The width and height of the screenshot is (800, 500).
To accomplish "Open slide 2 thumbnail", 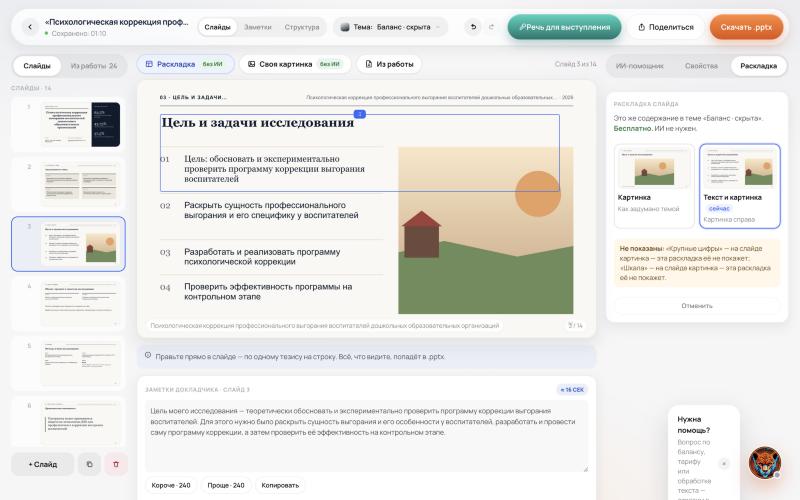I will [68, 184].
